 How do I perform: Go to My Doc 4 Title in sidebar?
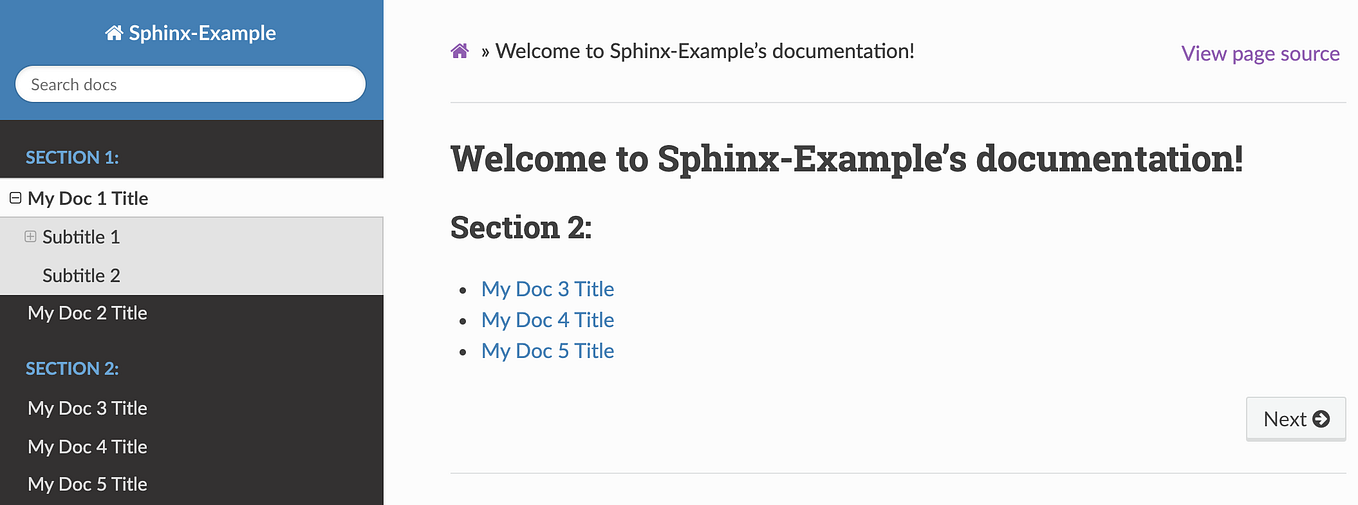pos(88,446)
